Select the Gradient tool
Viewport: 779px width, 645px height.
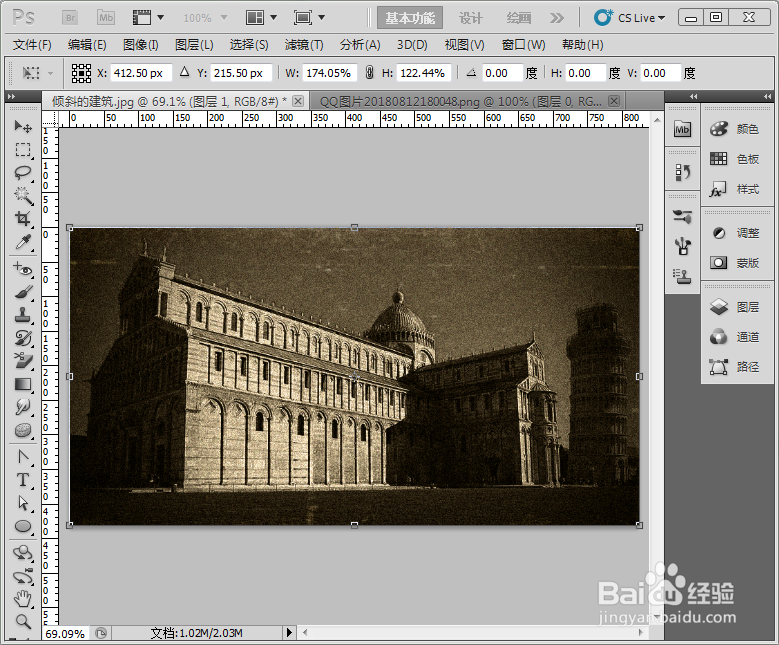[x=23, y=384]
